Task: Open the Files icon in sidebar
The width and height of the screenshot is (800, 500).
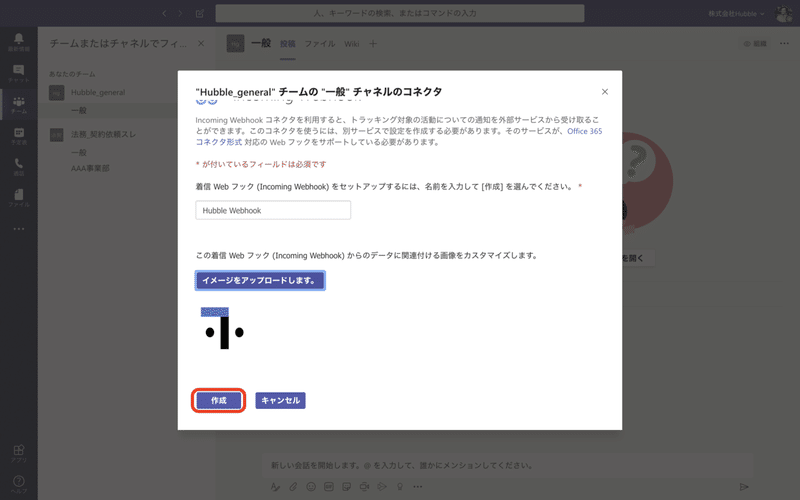Action: 19,198
